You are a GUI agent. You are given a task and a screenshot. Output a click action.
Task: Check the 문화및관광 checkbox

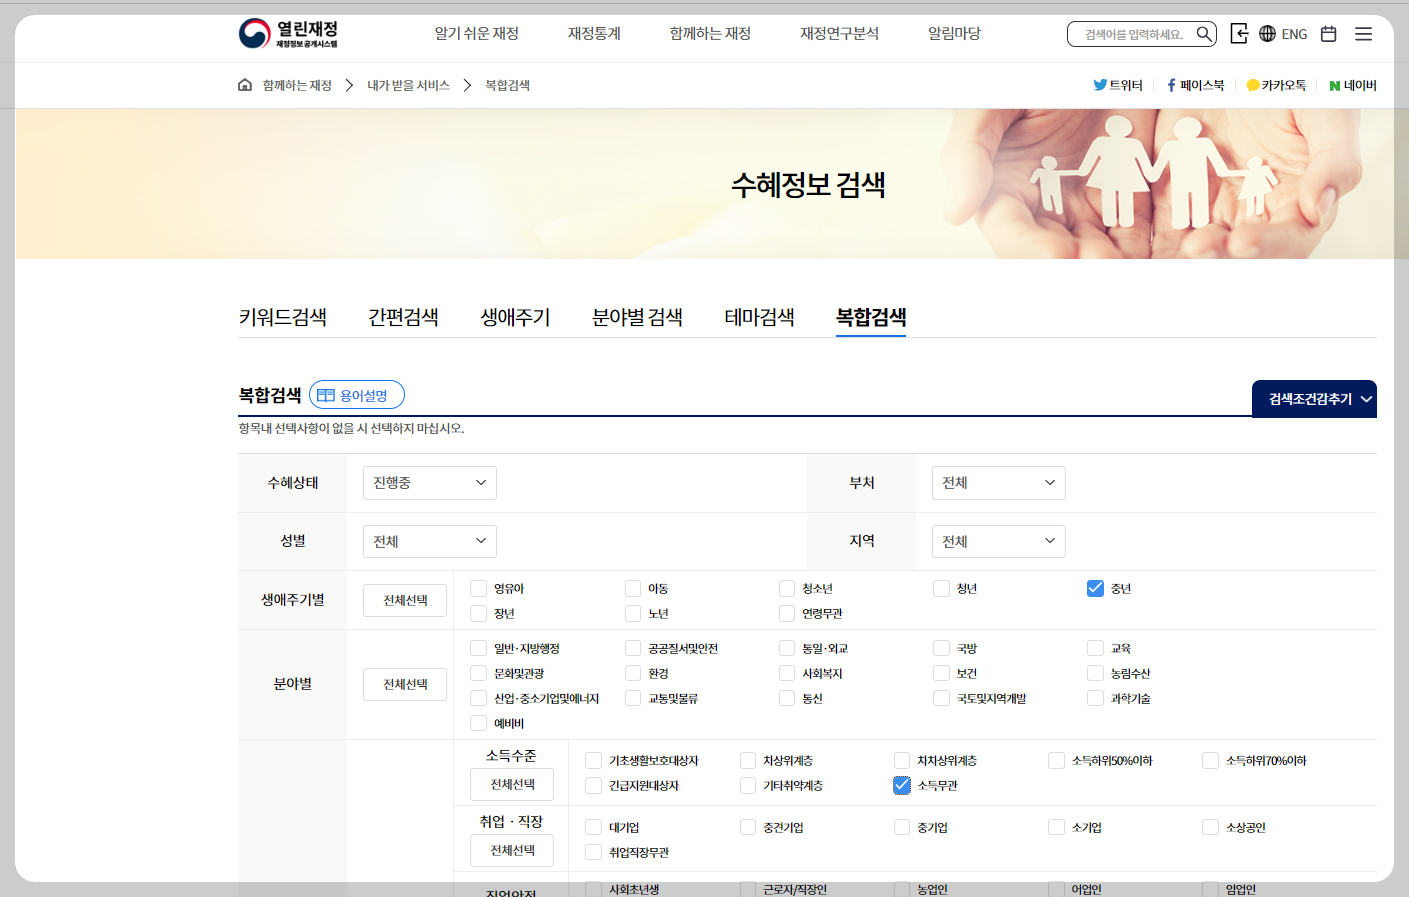coord(479,673)
